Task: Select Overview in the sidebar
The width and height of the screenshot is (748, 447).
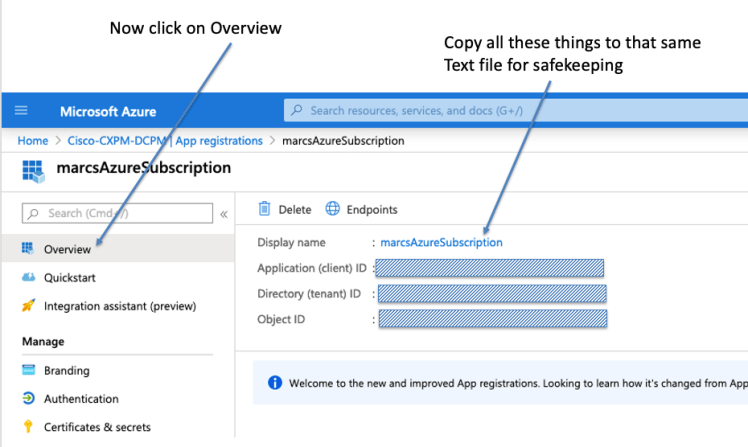Action: pyautogui.click(x=118, y=249)
